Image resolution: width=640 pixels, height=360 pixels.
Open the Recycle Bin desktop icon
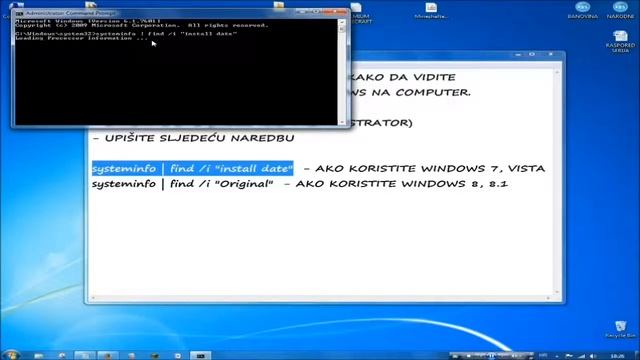click(x=620, y=329)
